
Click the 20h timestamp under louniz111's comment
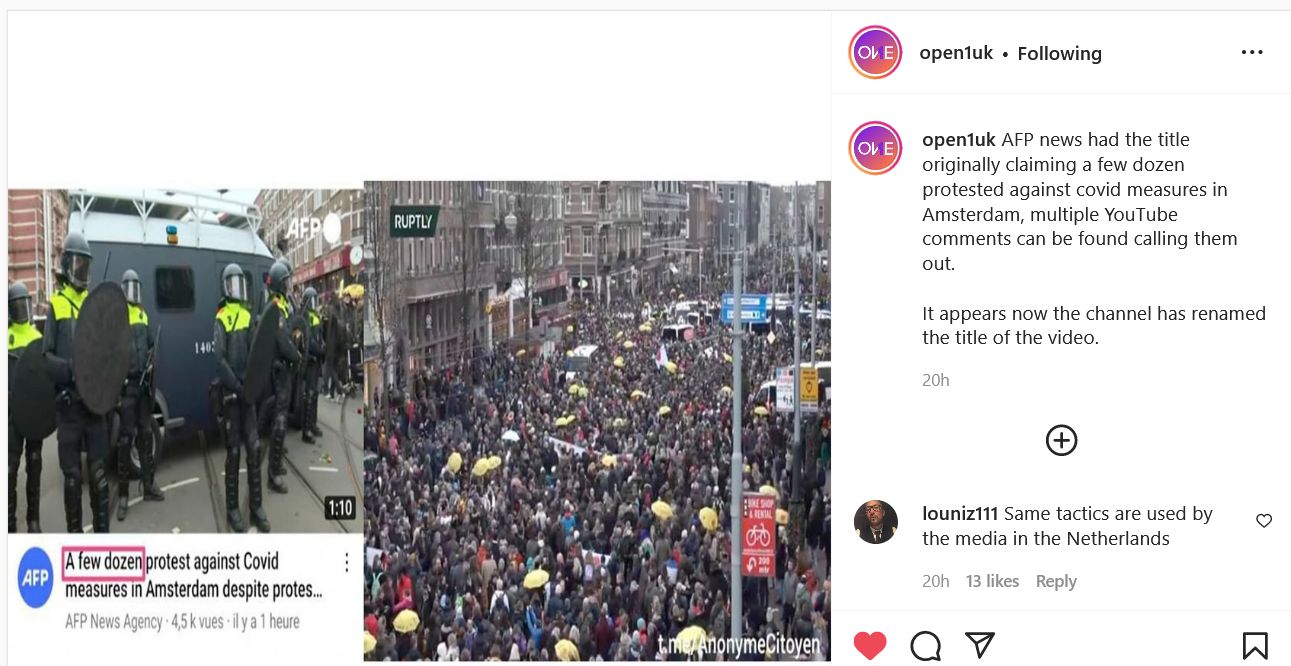[x=936, y=581]
